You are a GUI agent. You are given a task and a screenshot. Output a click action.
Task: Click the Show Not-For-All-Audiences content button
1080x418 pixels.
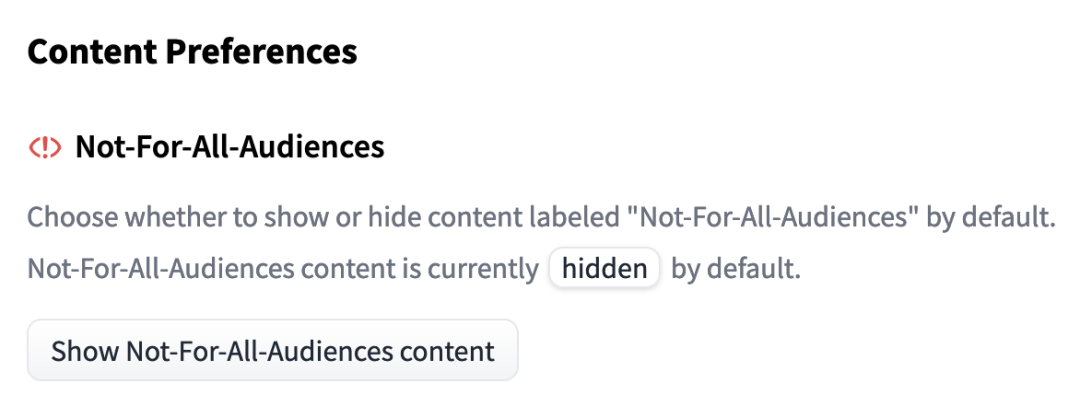point(272,350)
